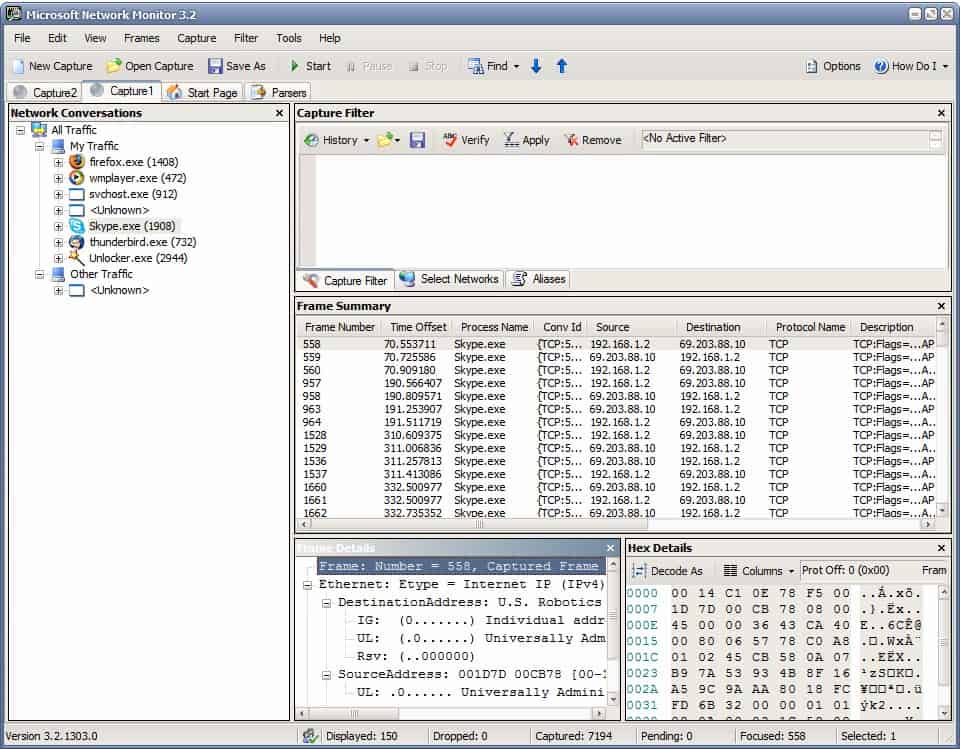The height and width of the screenshot is (749, 960).
Task: Click the Columns icon in Hex Details
Action: point(730,571)
